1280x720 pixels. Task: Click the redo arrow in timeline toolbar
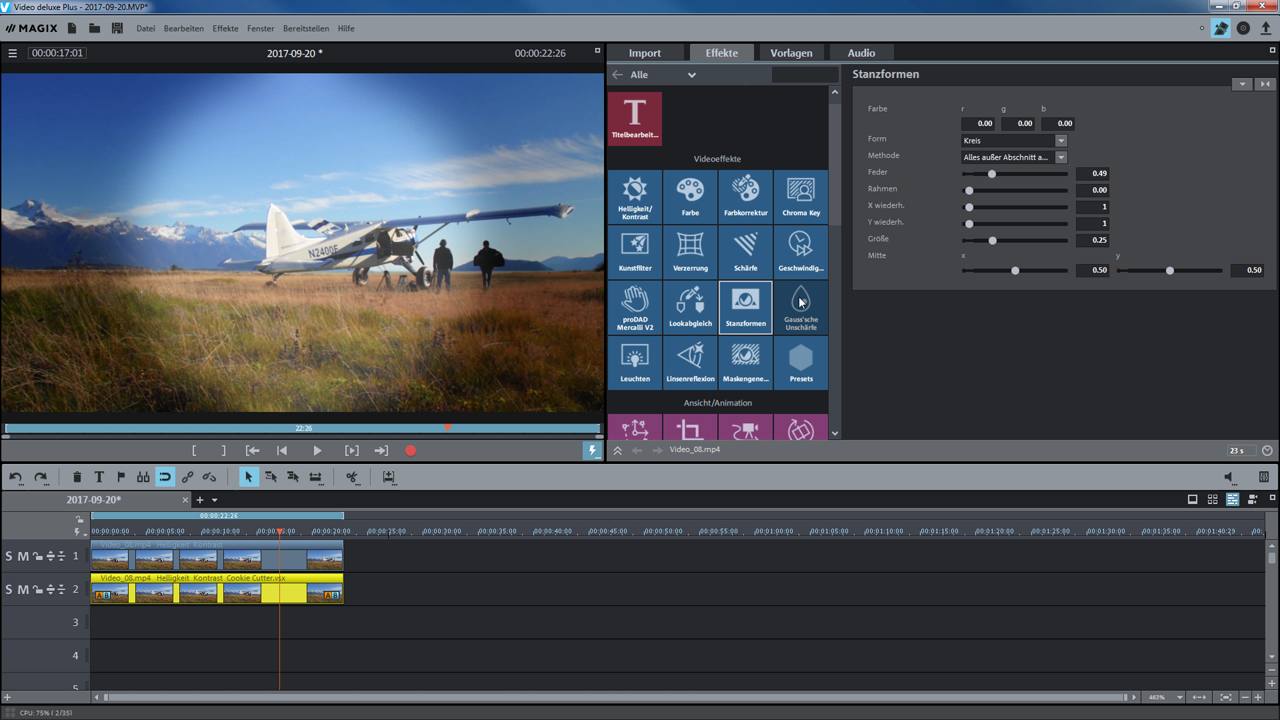(41, 477)
